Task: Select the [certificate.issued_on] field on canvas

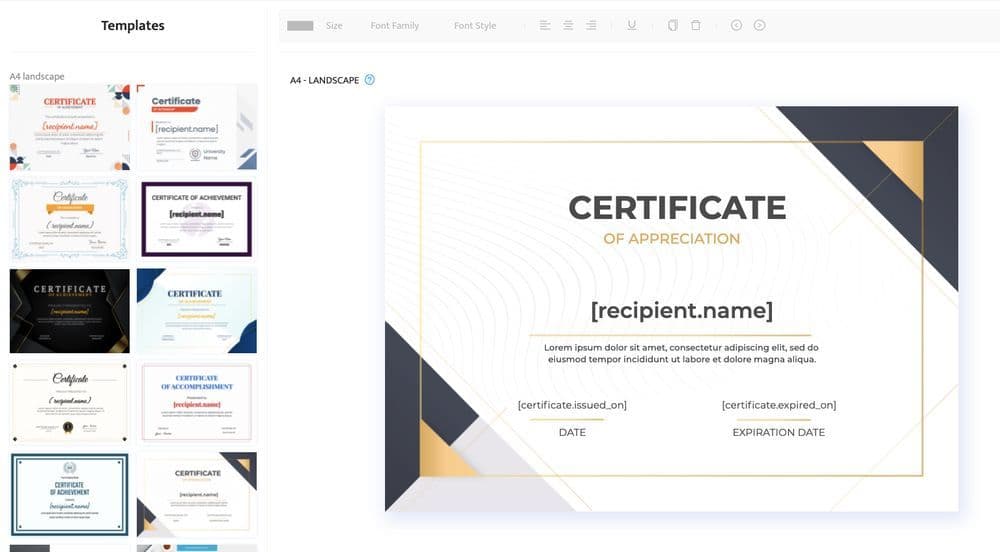Action: click(x=572, y=405)
